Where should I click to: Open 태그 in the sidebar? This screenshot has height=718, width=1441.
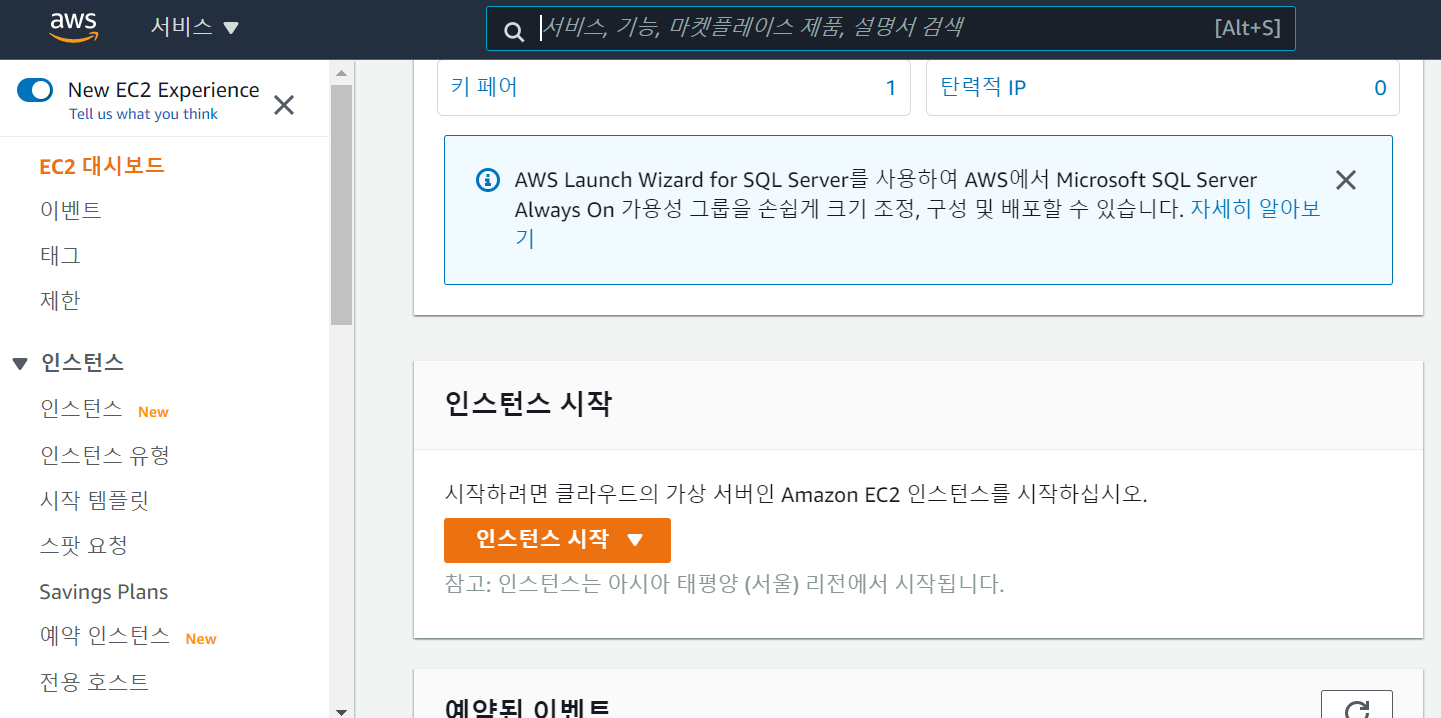tap(60, 256)
